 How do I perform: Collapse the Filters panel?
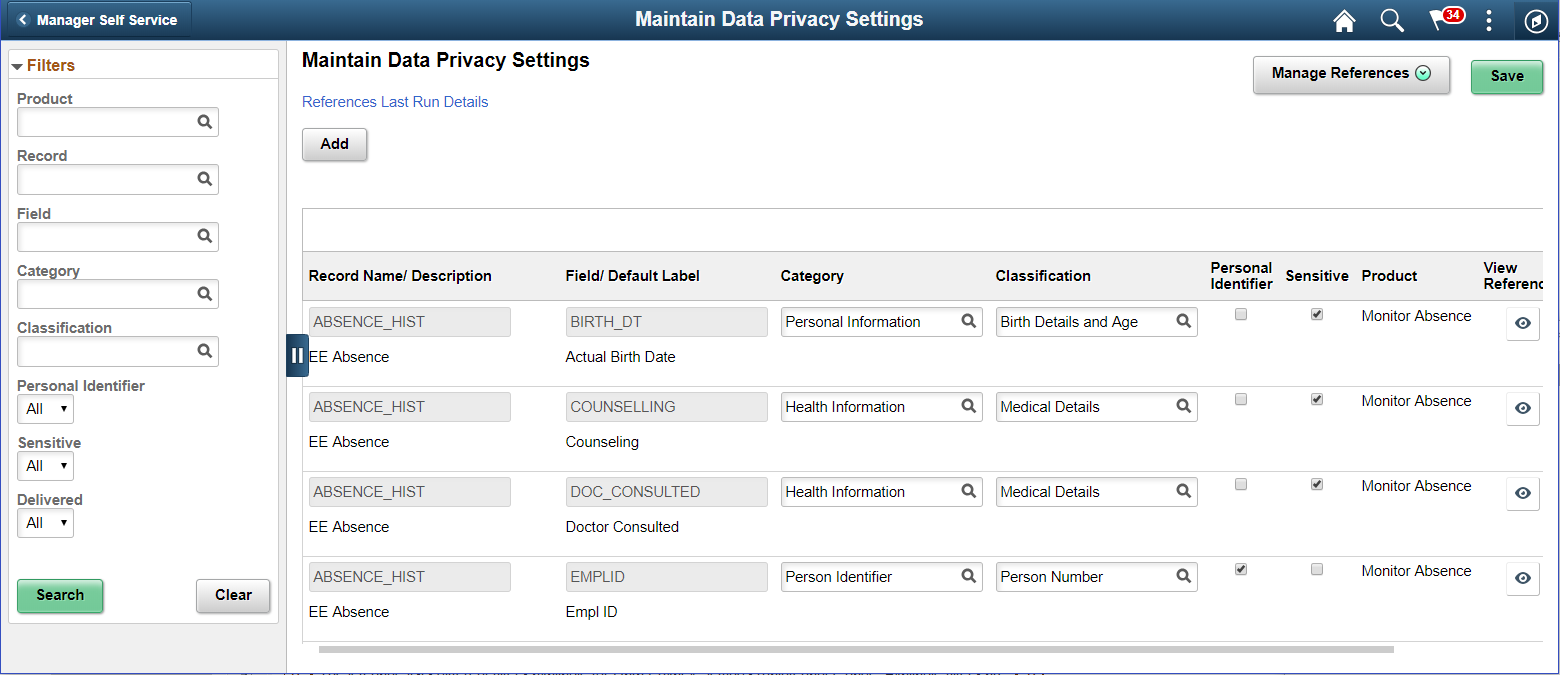coord(17,64)
